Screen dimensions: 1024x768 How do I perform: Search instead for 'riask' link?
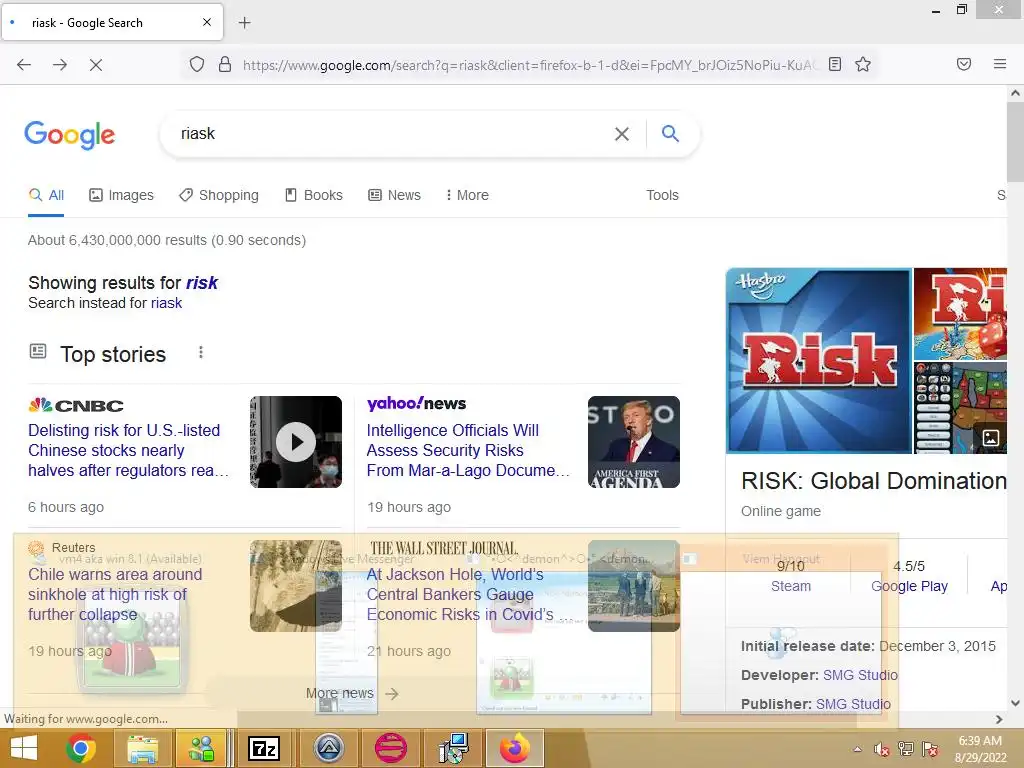click(167, 303)
